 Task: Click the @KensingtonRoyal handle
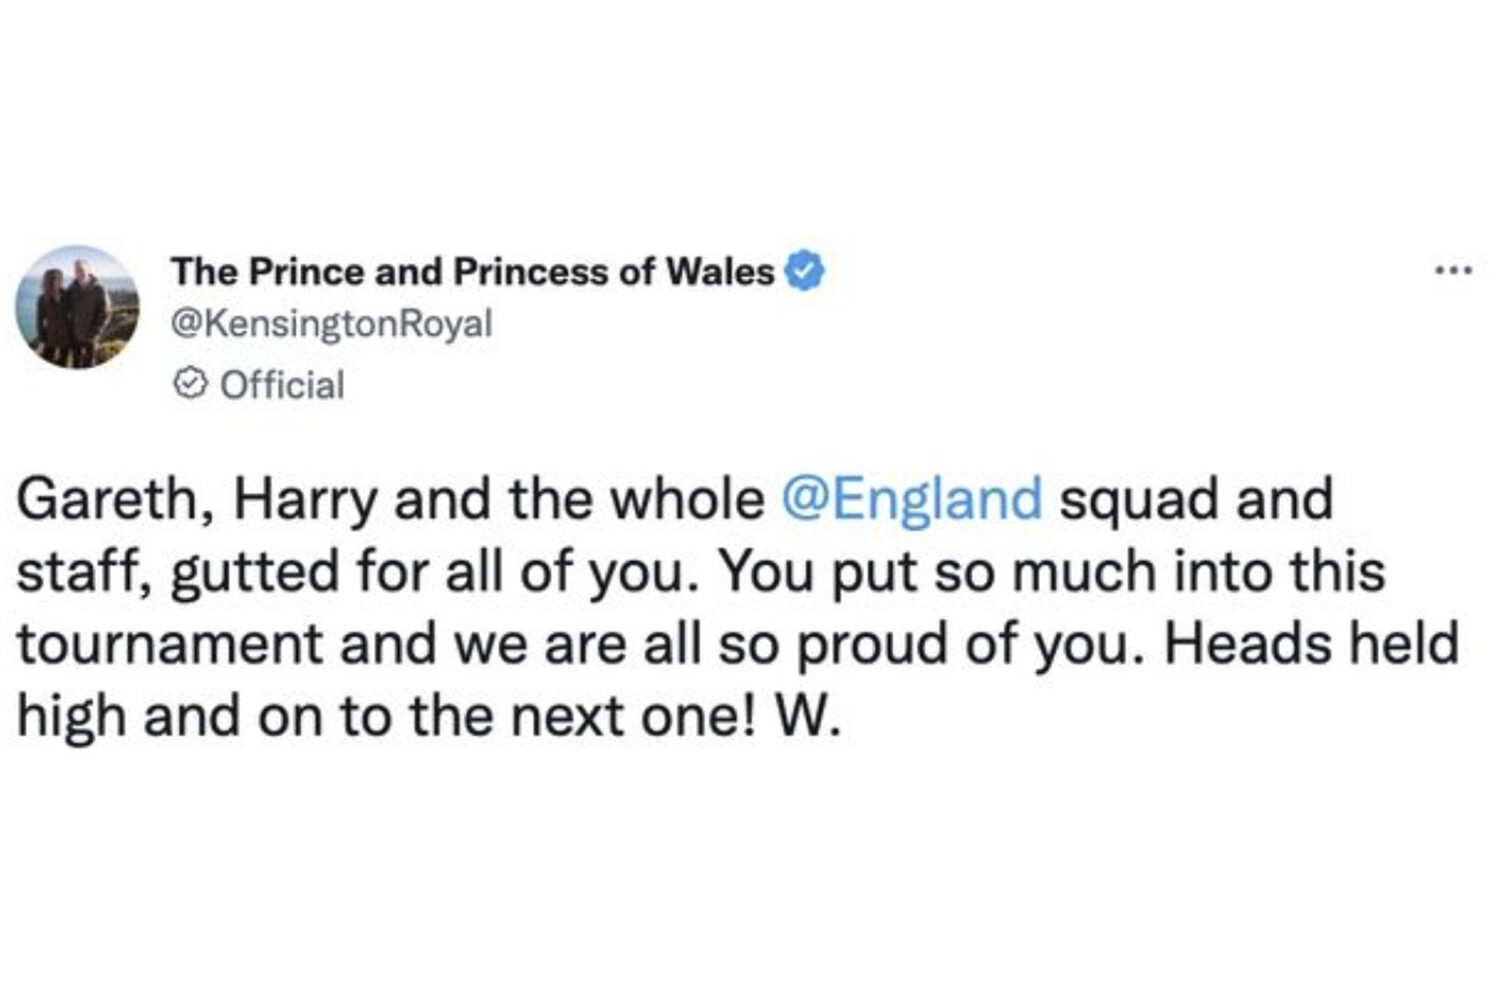pyautogui.click(x=332, y=323)
